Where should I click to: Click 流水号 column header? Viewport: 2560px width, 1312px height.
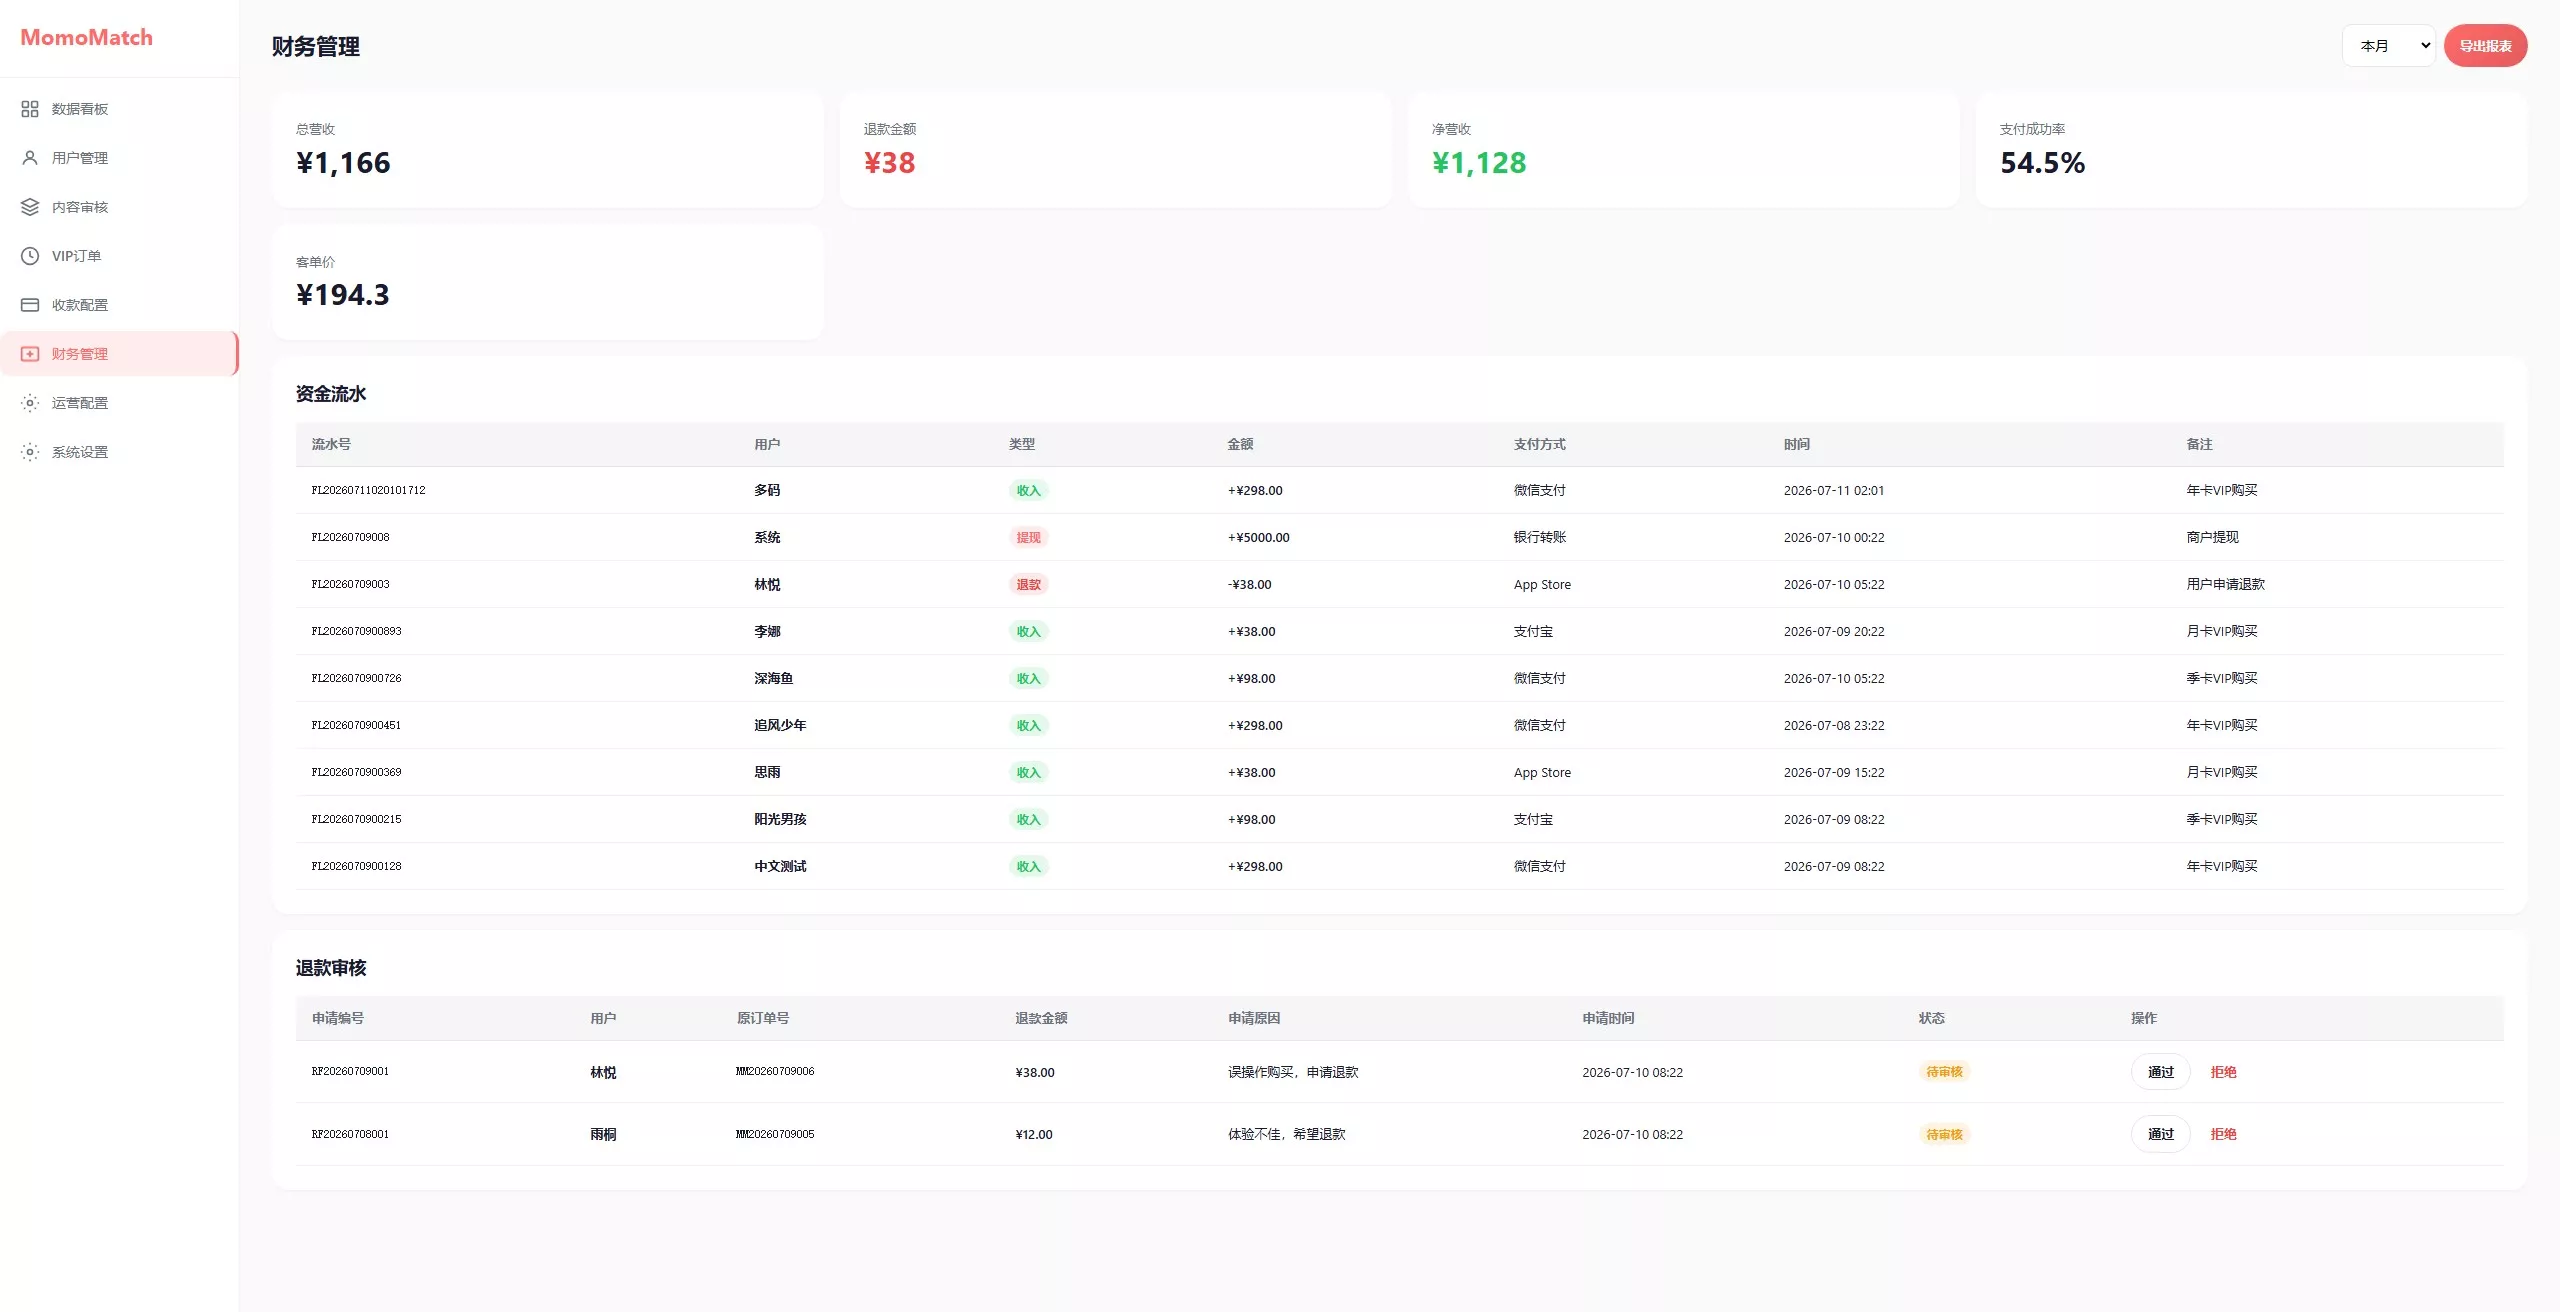(x=331, y=444)
